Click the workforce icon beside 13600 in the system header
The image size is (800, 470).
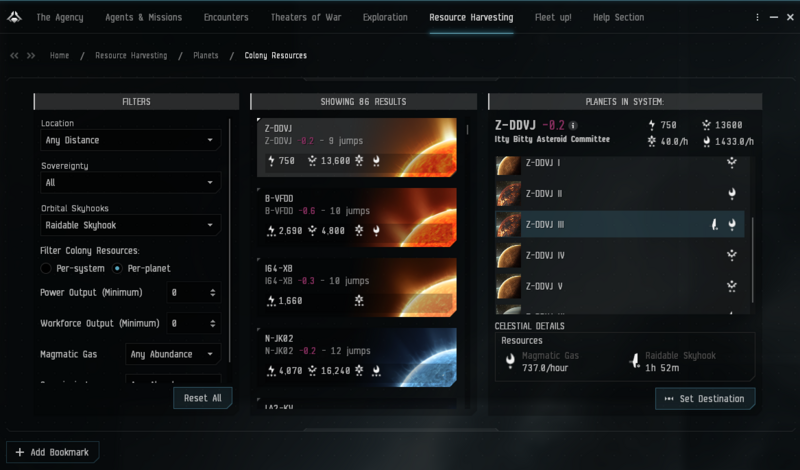click(706, 125)
